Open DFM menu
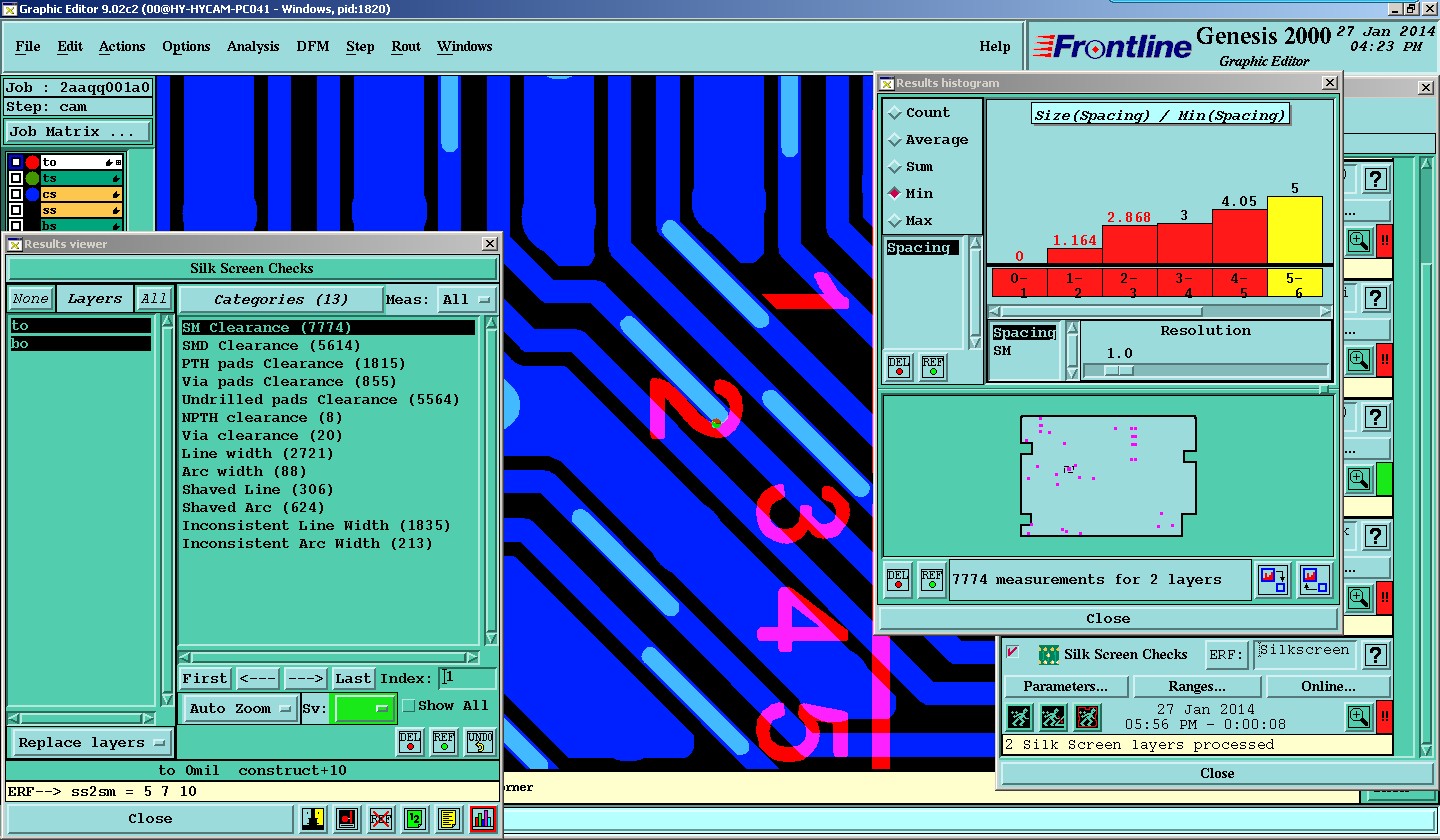1440x840 pixels. pos(313,46)
